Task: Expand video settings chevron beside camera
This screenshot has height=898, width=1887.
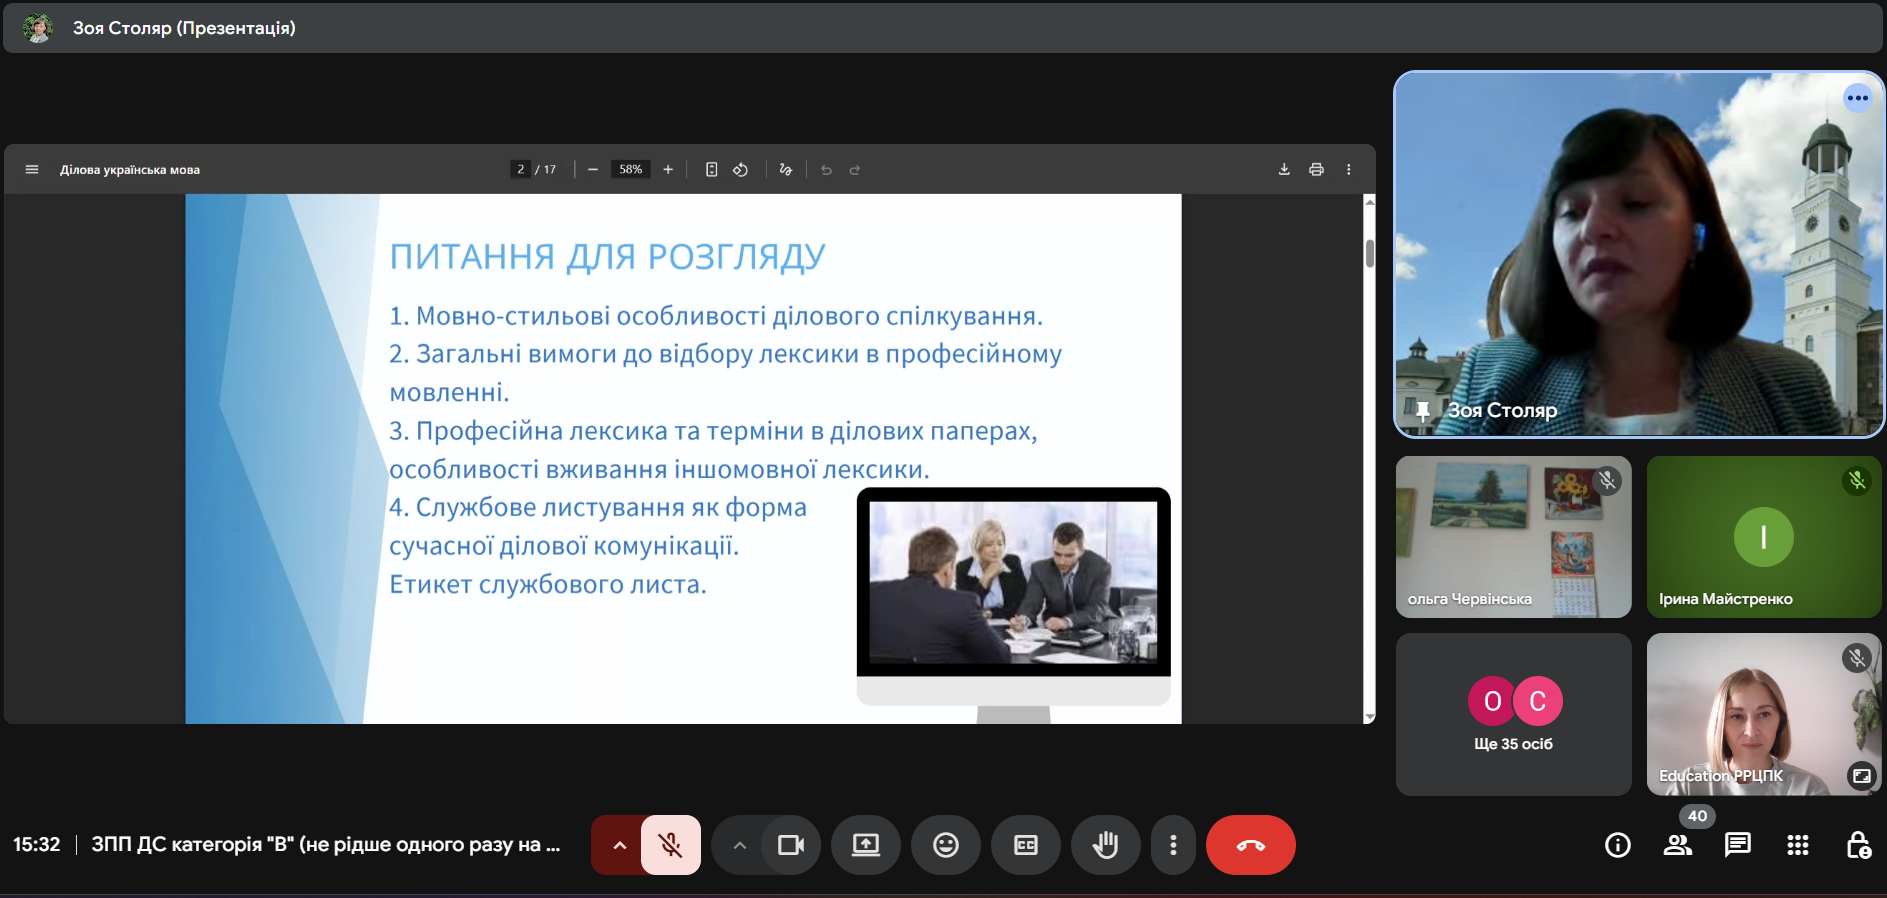Action: (739, 845)
